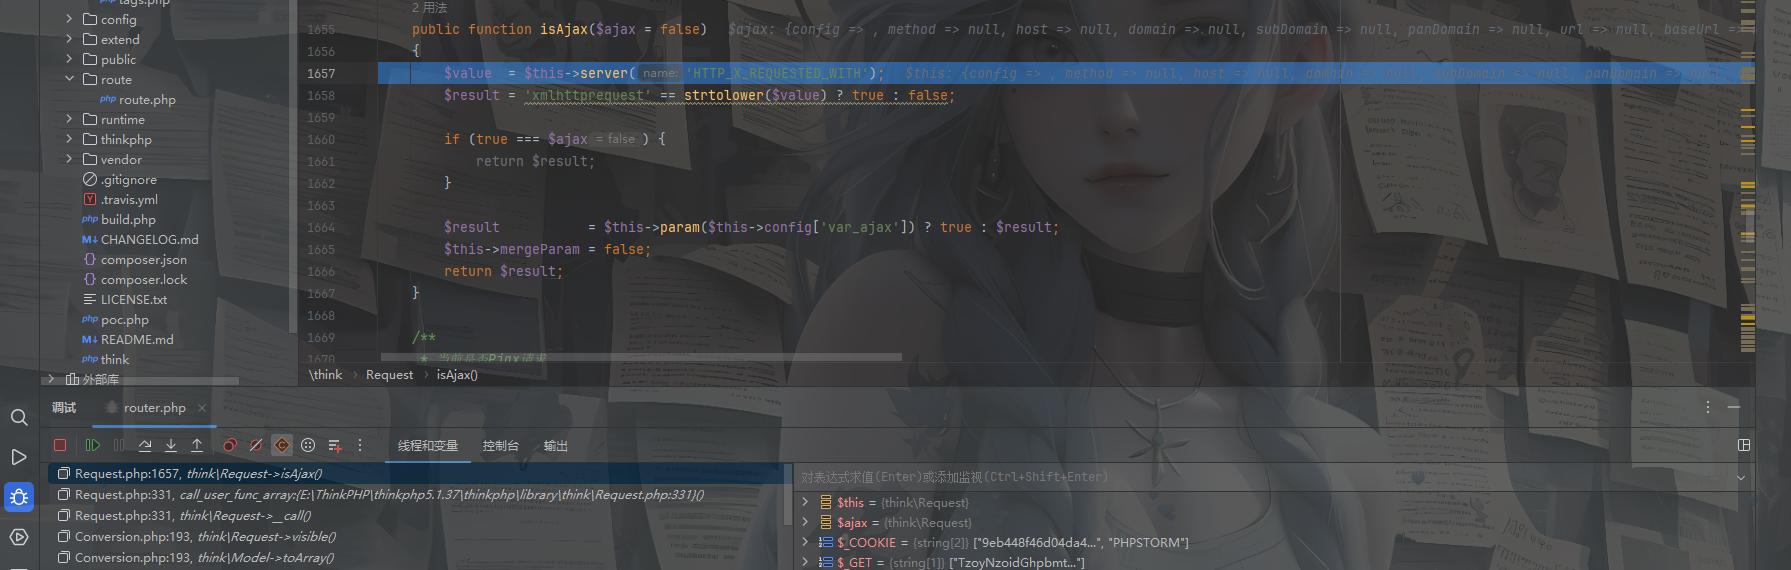The image size is (1791, 570).
Task: Click isAjax() in the breadcrumb bar
Action: (457, 375)
